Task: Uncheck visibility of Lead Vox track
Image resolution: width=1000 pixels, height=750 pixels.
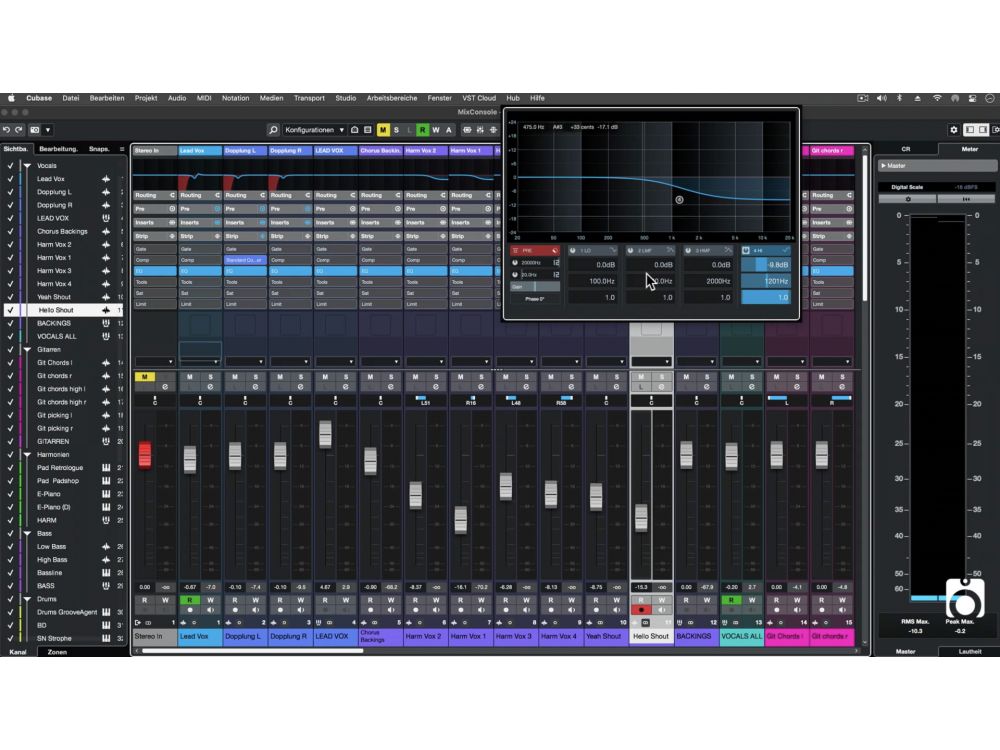Action: 10,179
